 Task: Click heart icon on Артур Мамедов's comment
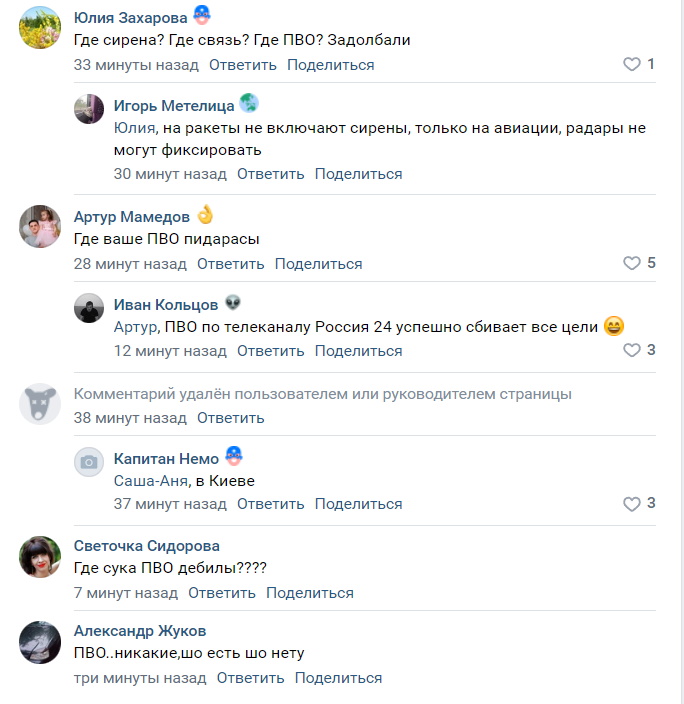point(631,263)
